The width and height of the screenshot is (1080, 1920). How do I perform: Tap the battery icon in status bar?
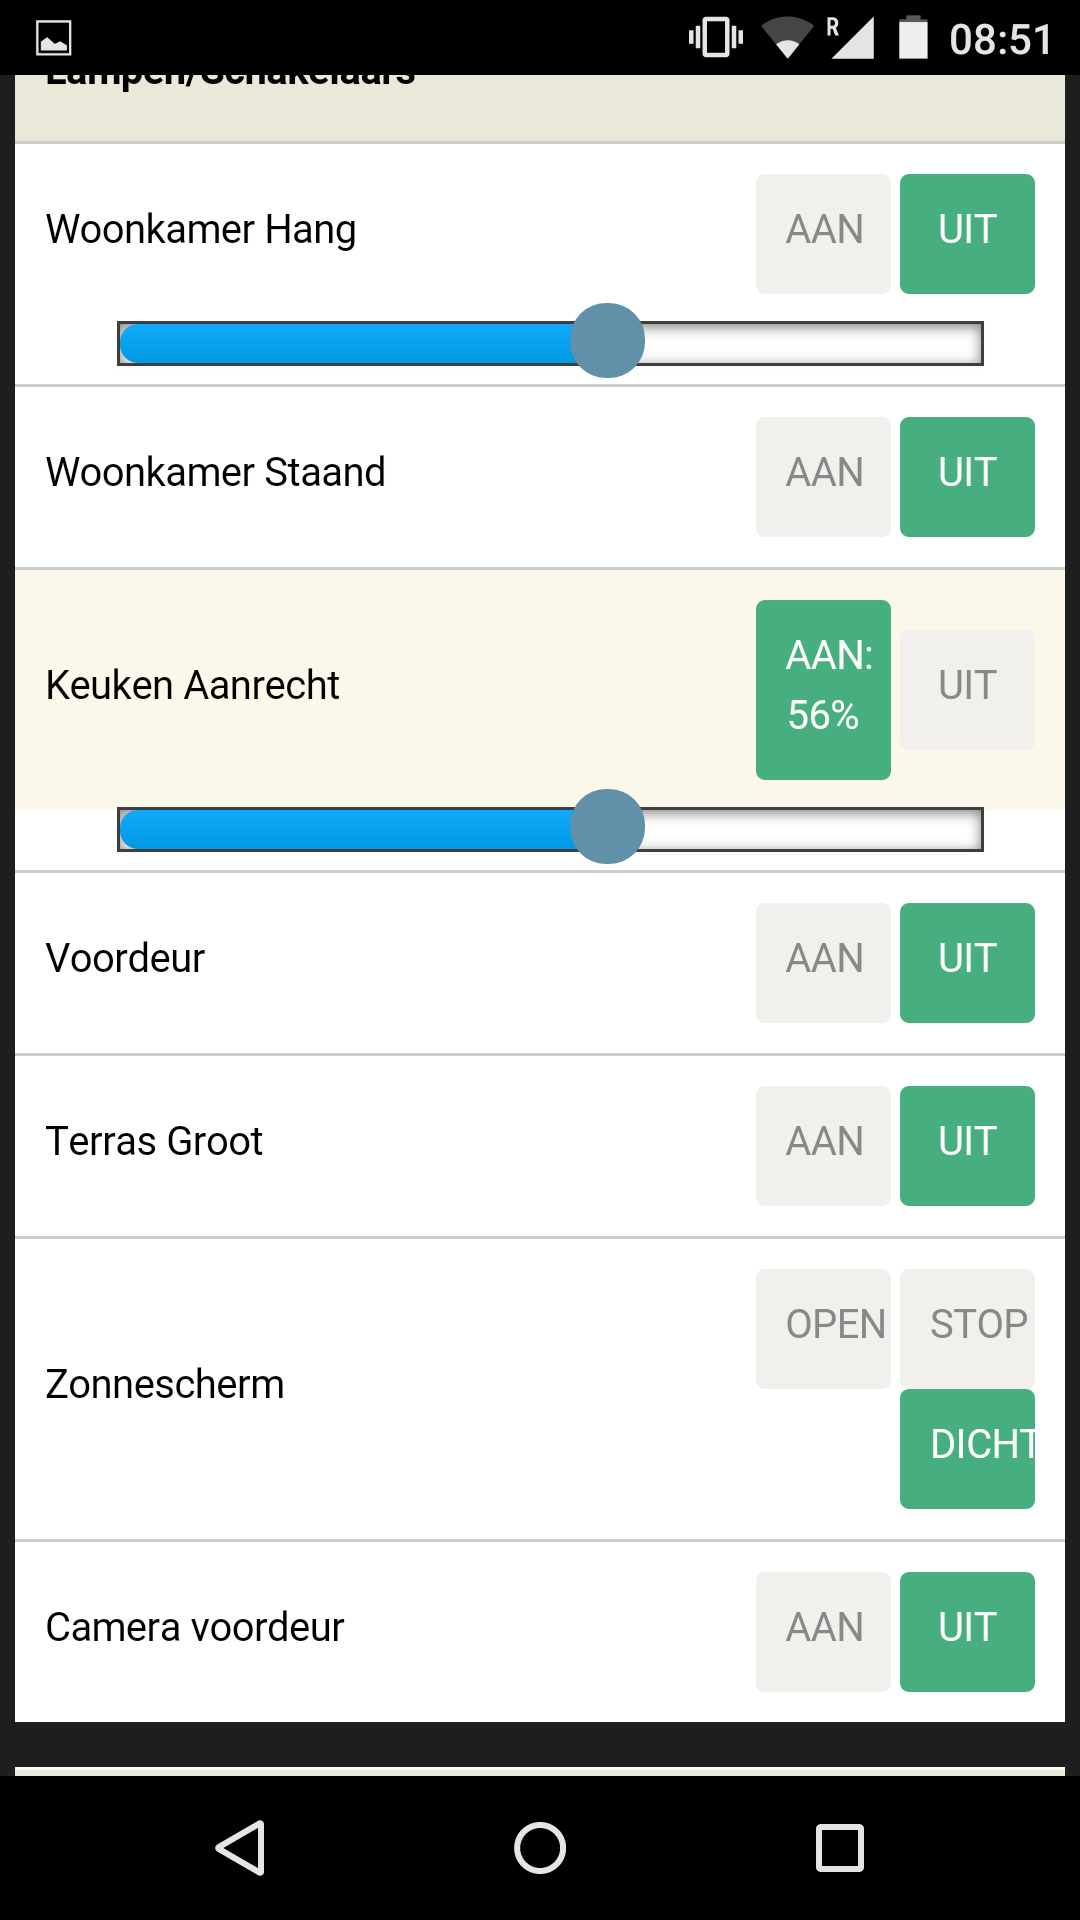913,38
